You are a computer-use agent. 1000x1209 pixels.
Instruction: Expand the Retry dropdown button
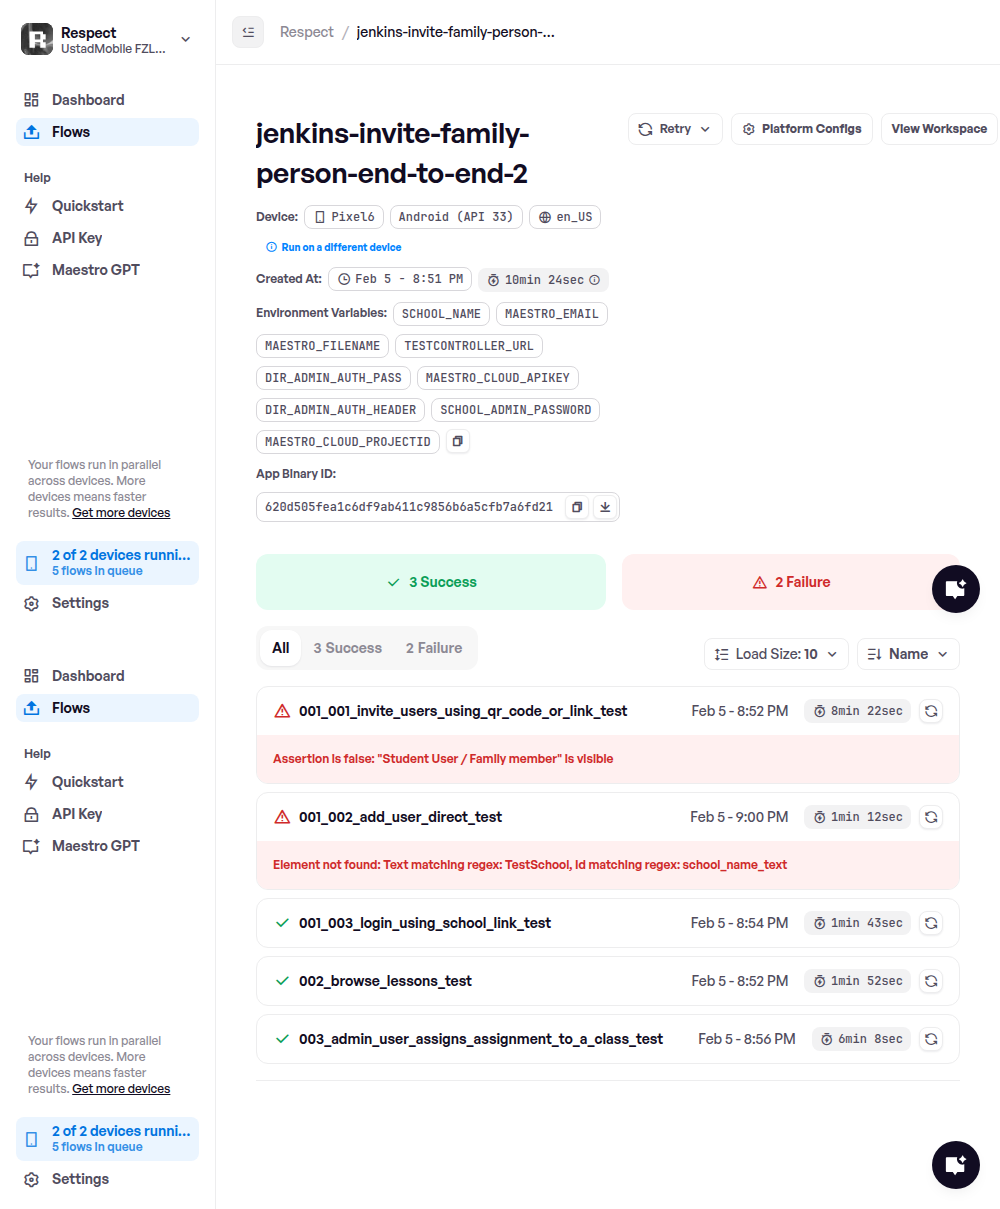tap(675, 129)
